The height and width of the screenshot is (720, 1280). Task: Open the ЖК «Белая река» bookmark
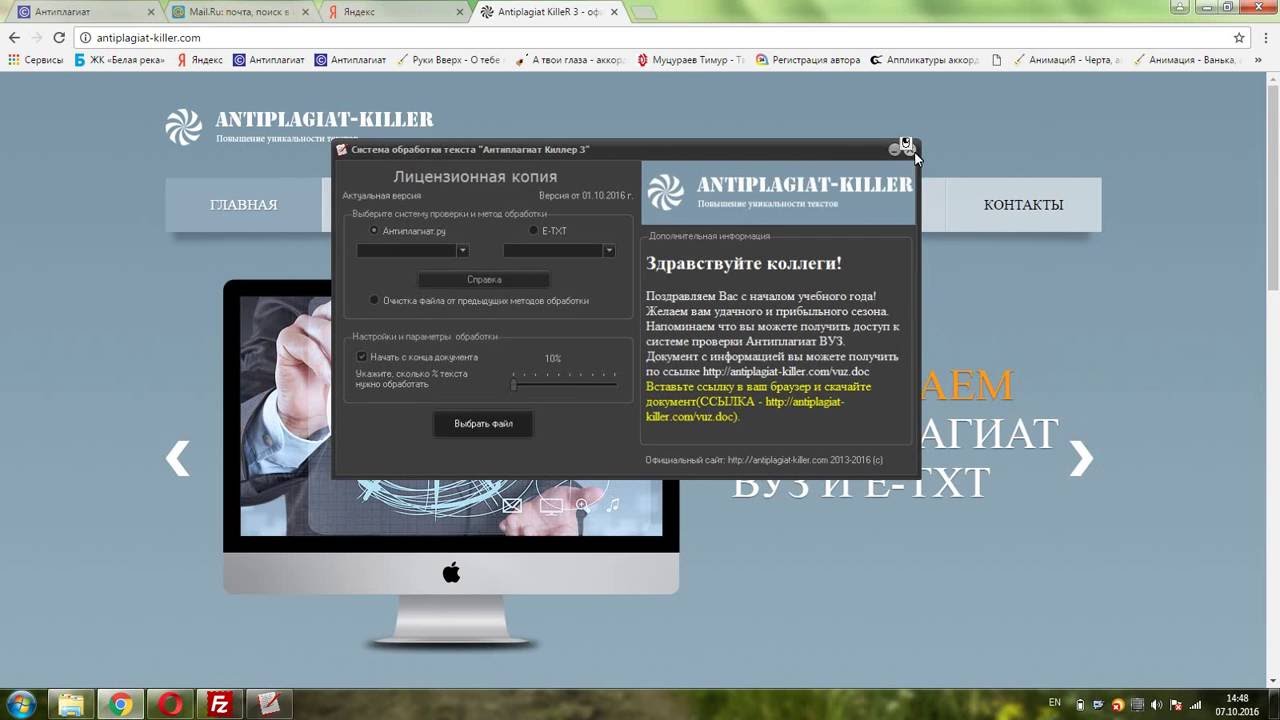pos(119,60)
